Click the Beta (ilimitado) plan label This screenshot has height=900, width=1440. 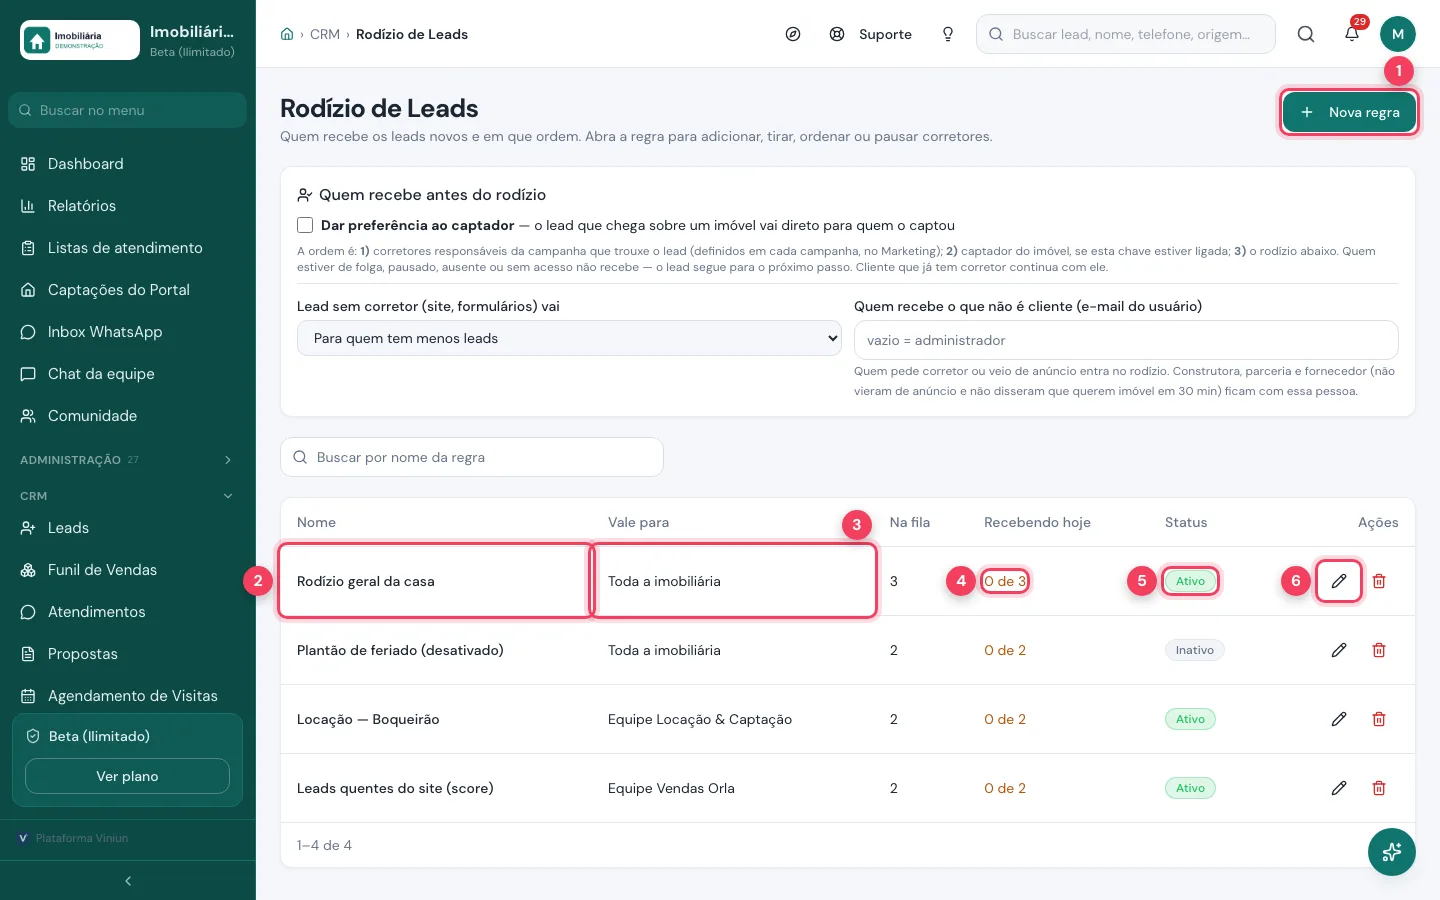[x=99, y=736]
